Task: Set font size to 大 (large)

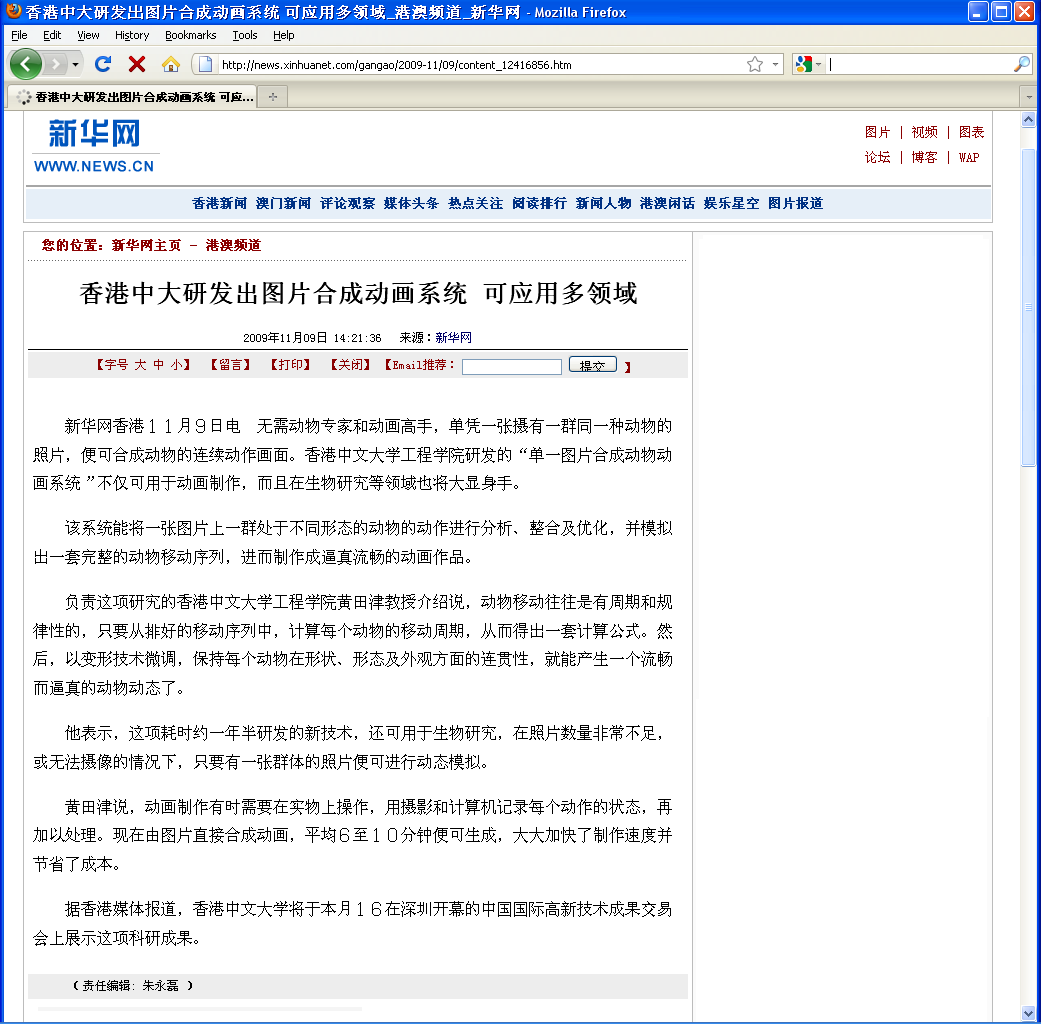Action: point(140,365)
